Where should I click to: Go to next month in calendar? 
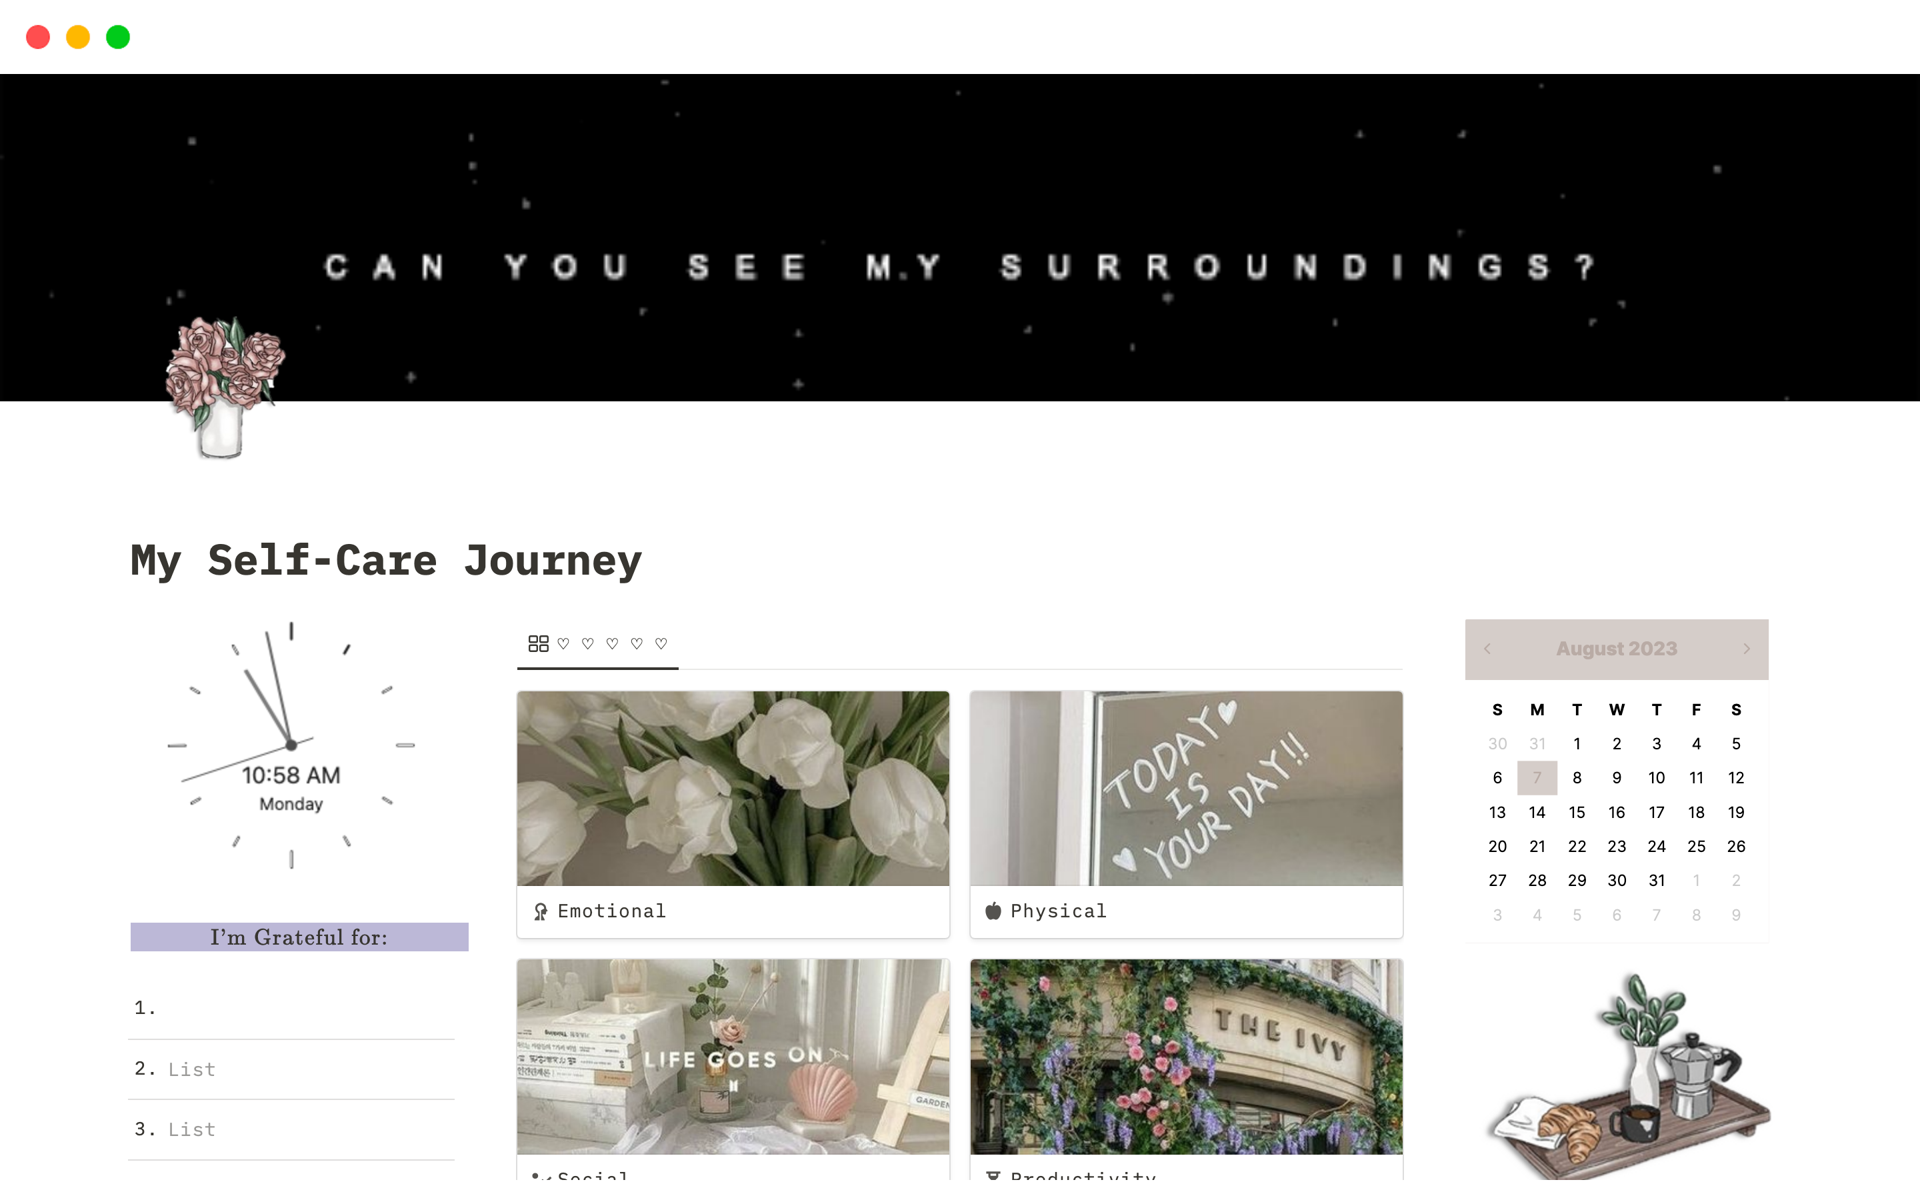[1746, 649]
